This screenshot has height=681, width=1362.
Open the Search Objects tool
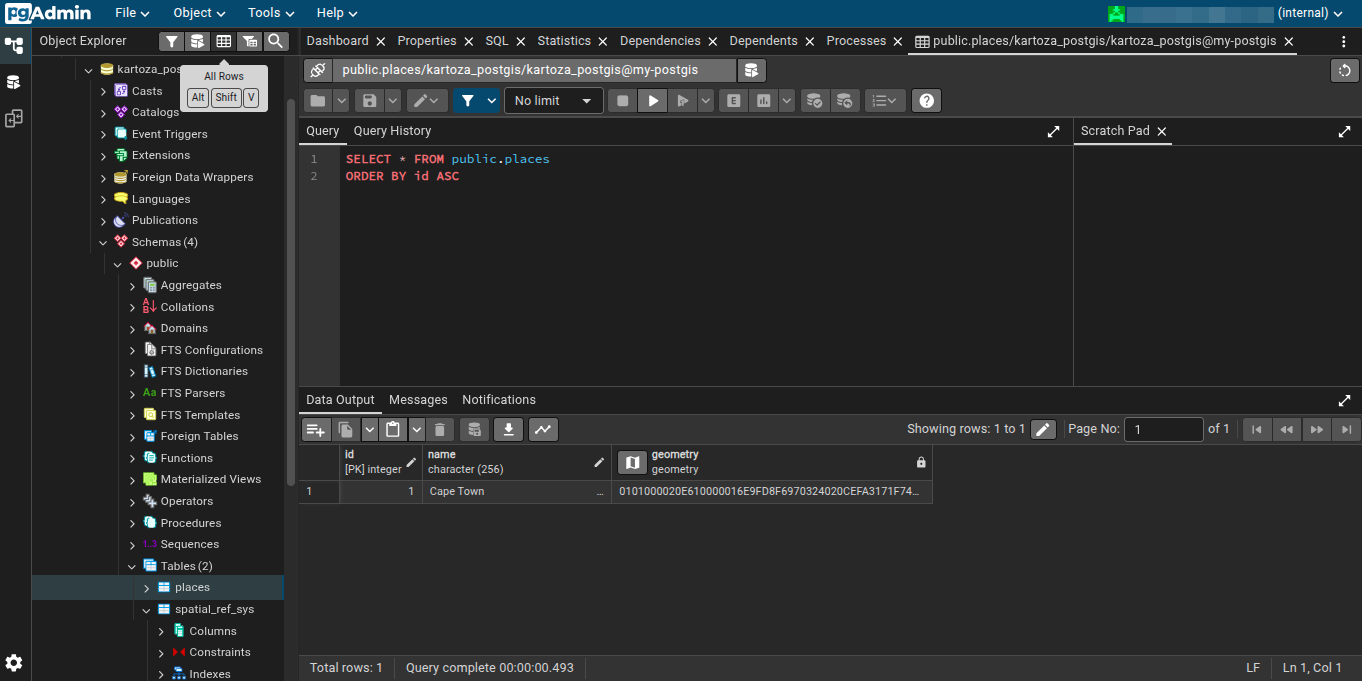click(x=276, y=41)
